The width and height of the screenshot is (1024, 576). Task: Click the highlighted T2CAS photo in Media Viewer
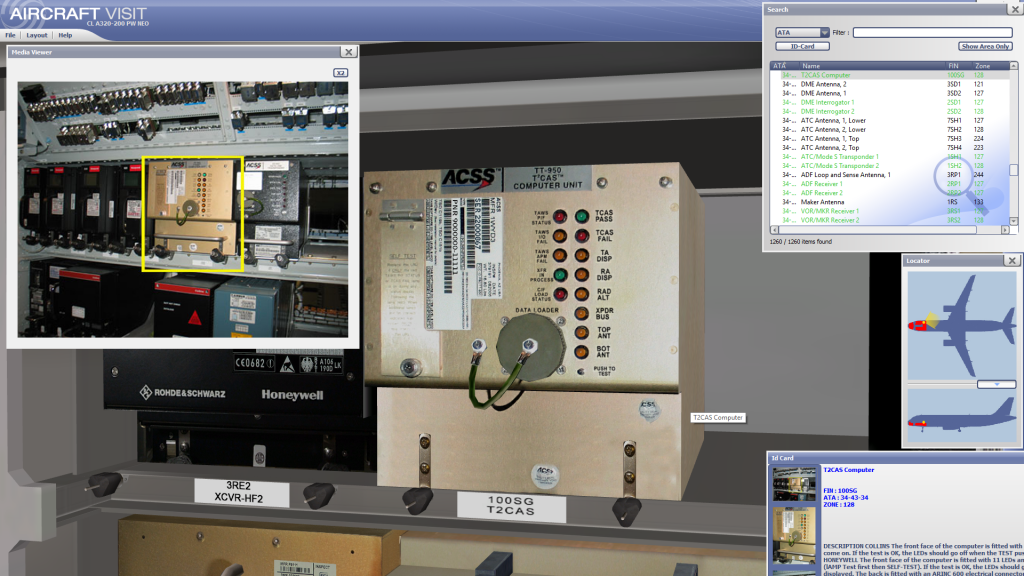click(193, 214)
